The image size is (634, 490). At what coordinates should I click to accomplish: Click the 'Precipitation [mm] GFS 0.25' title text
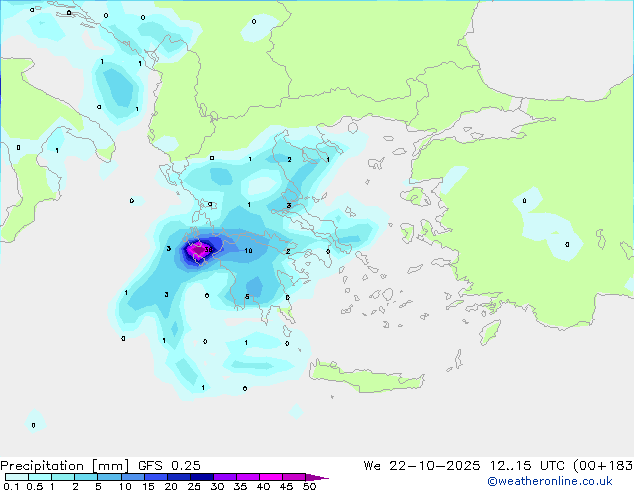click(x=100, y=466)
